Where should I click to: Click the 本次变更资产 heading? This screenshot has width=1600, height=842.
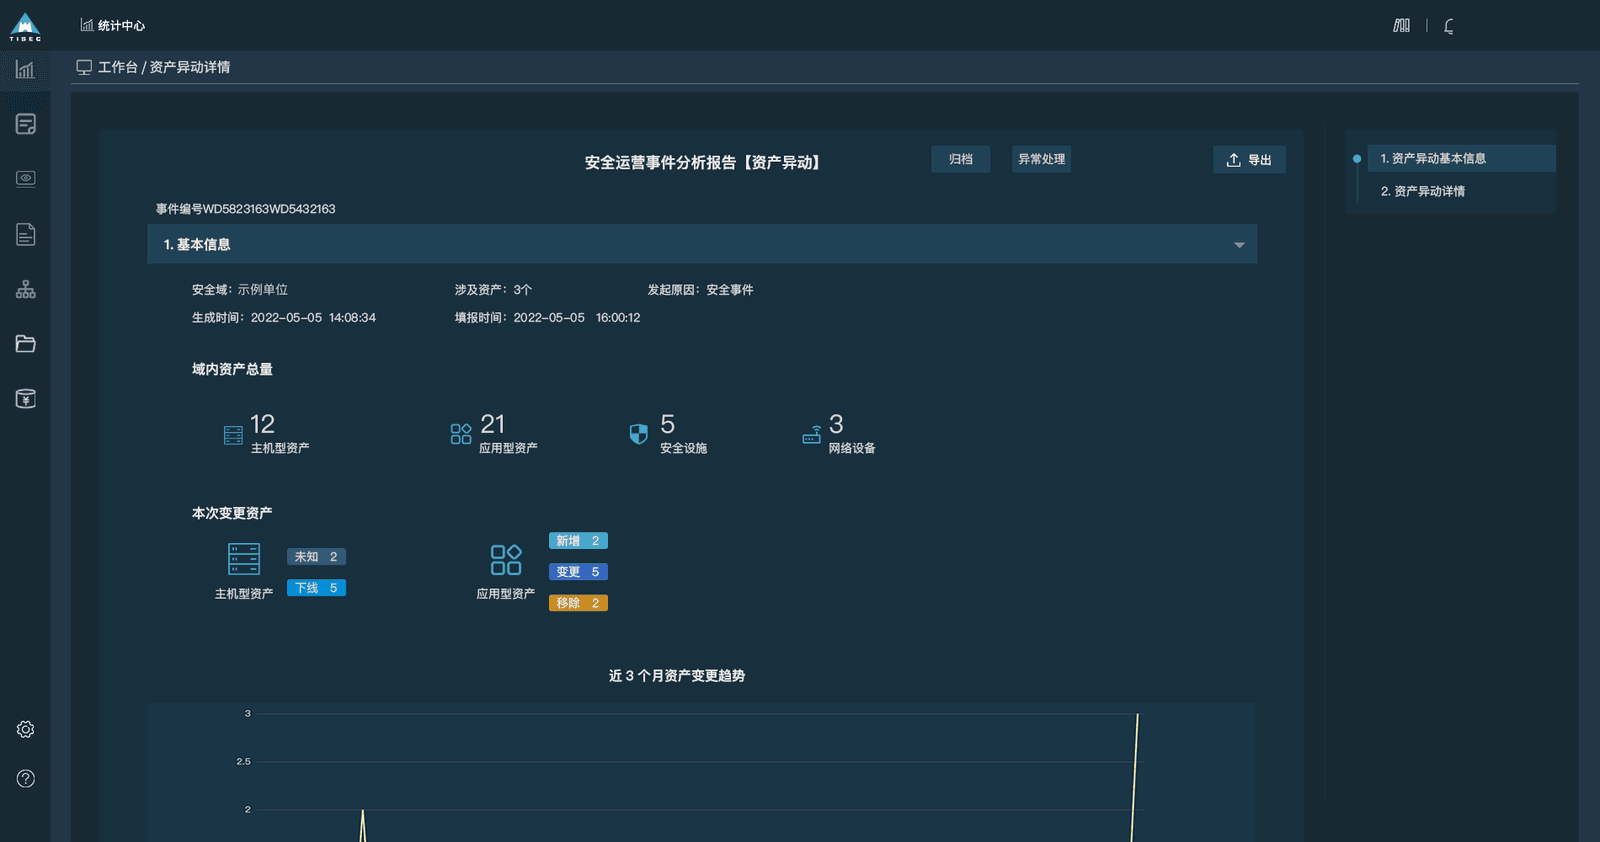click(232, 513)
